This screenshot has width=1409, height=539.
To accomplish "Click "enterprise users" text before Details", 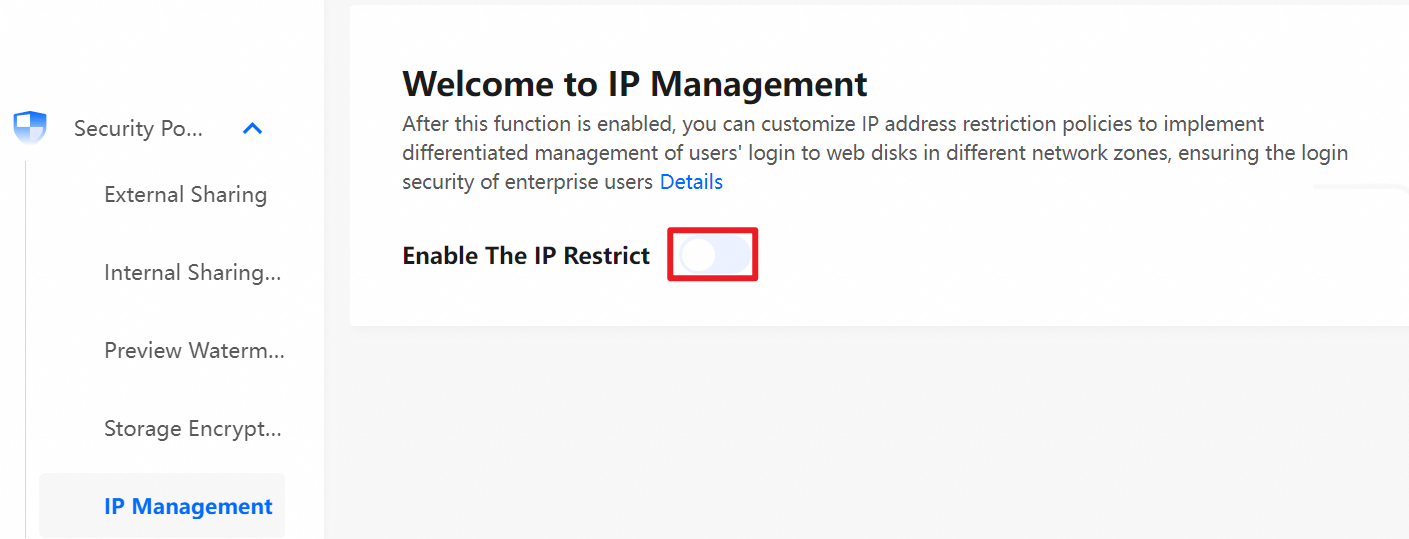I will pyautogui.click(x=578, y=182).
